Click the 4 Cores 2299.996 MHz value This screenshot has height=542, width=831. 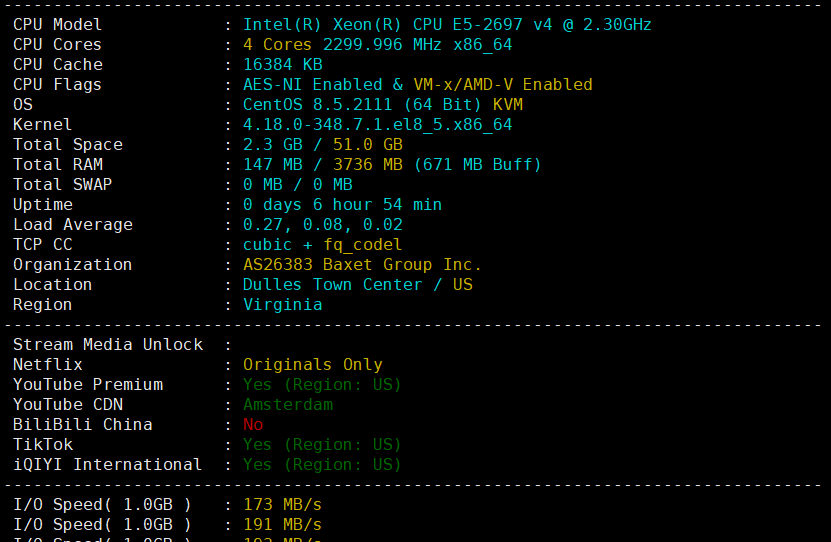(x=377, y=44)
